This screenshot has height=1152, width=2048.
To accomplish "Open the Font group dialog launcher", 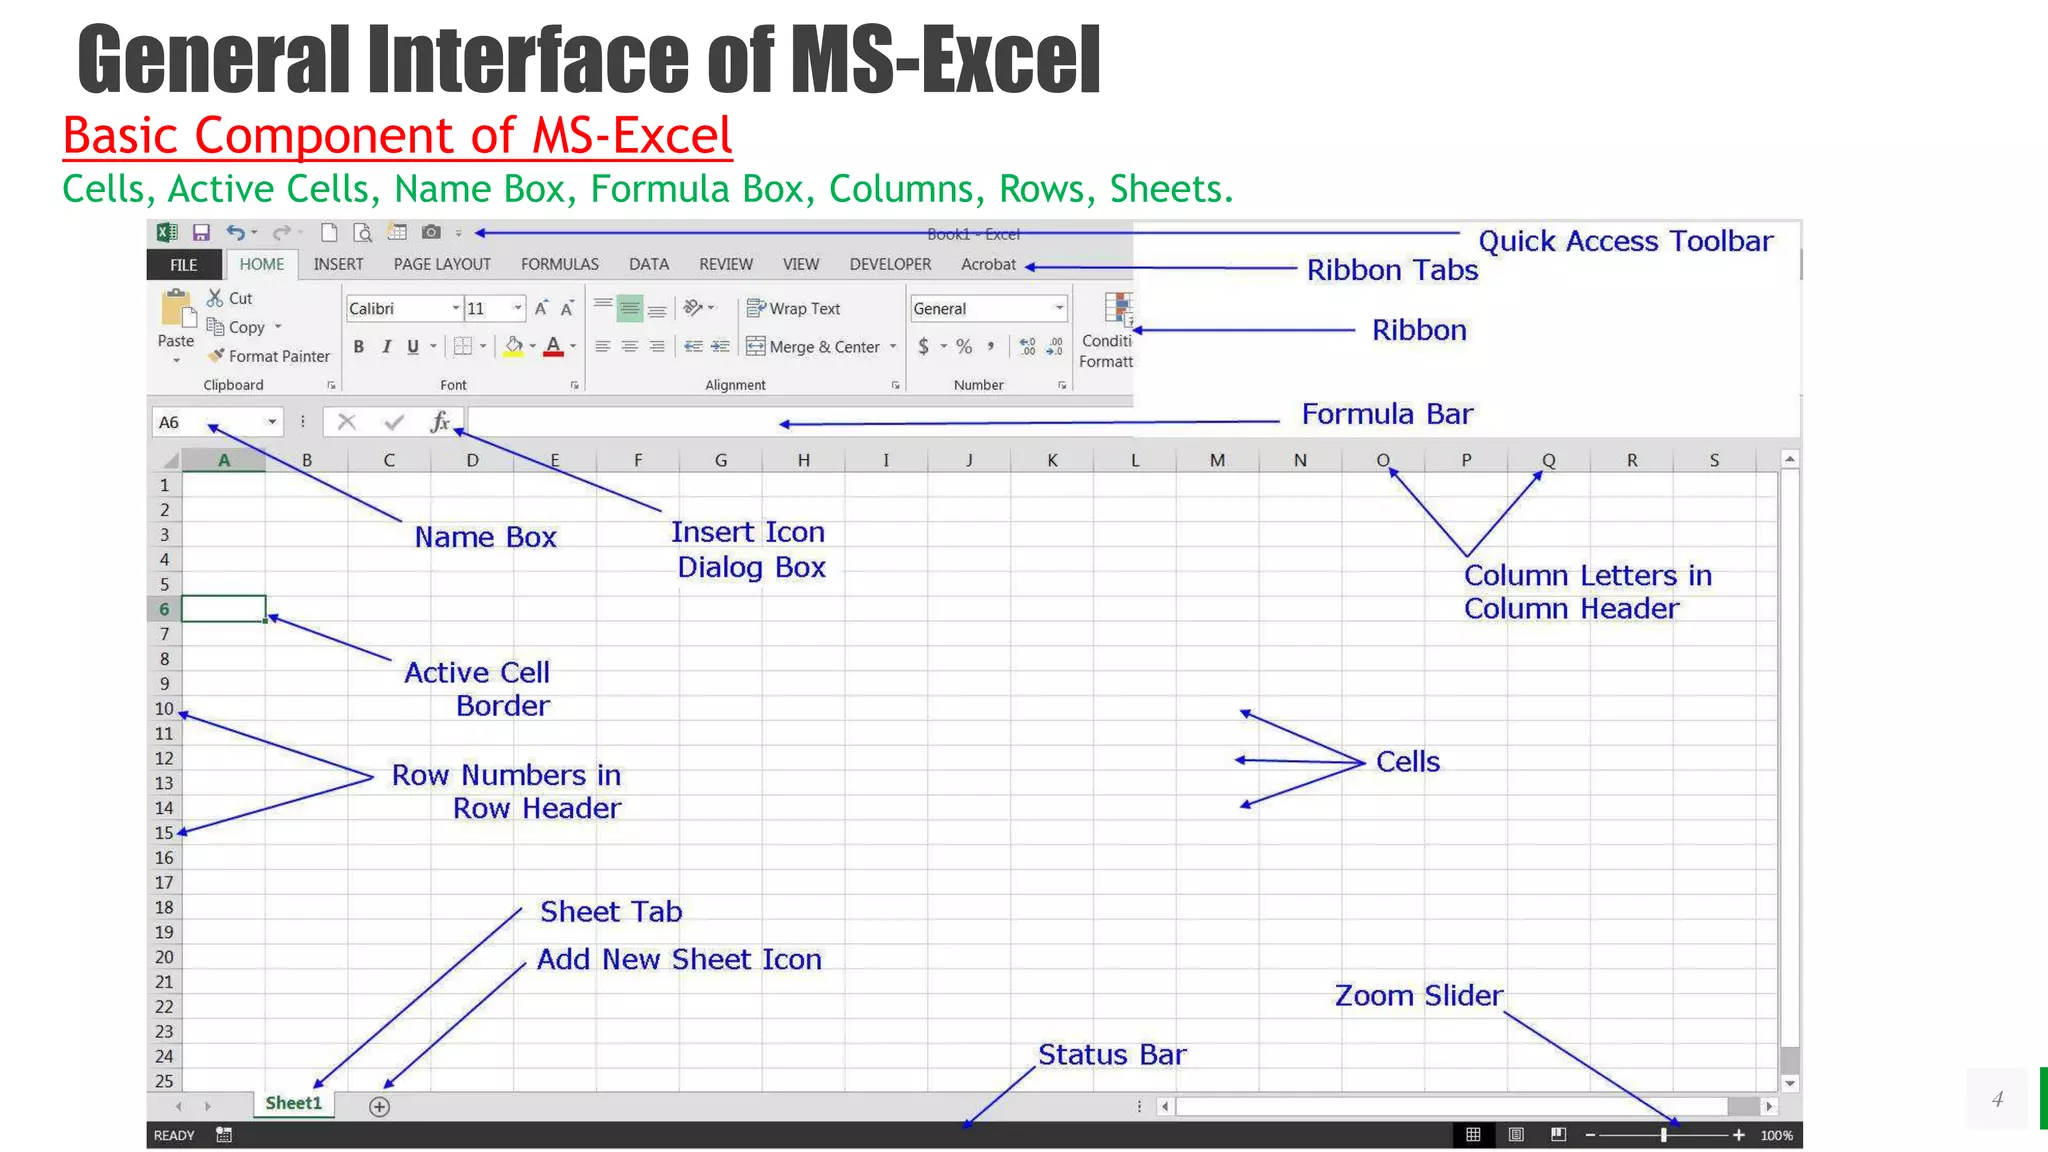I will click(x=574, y=385).
